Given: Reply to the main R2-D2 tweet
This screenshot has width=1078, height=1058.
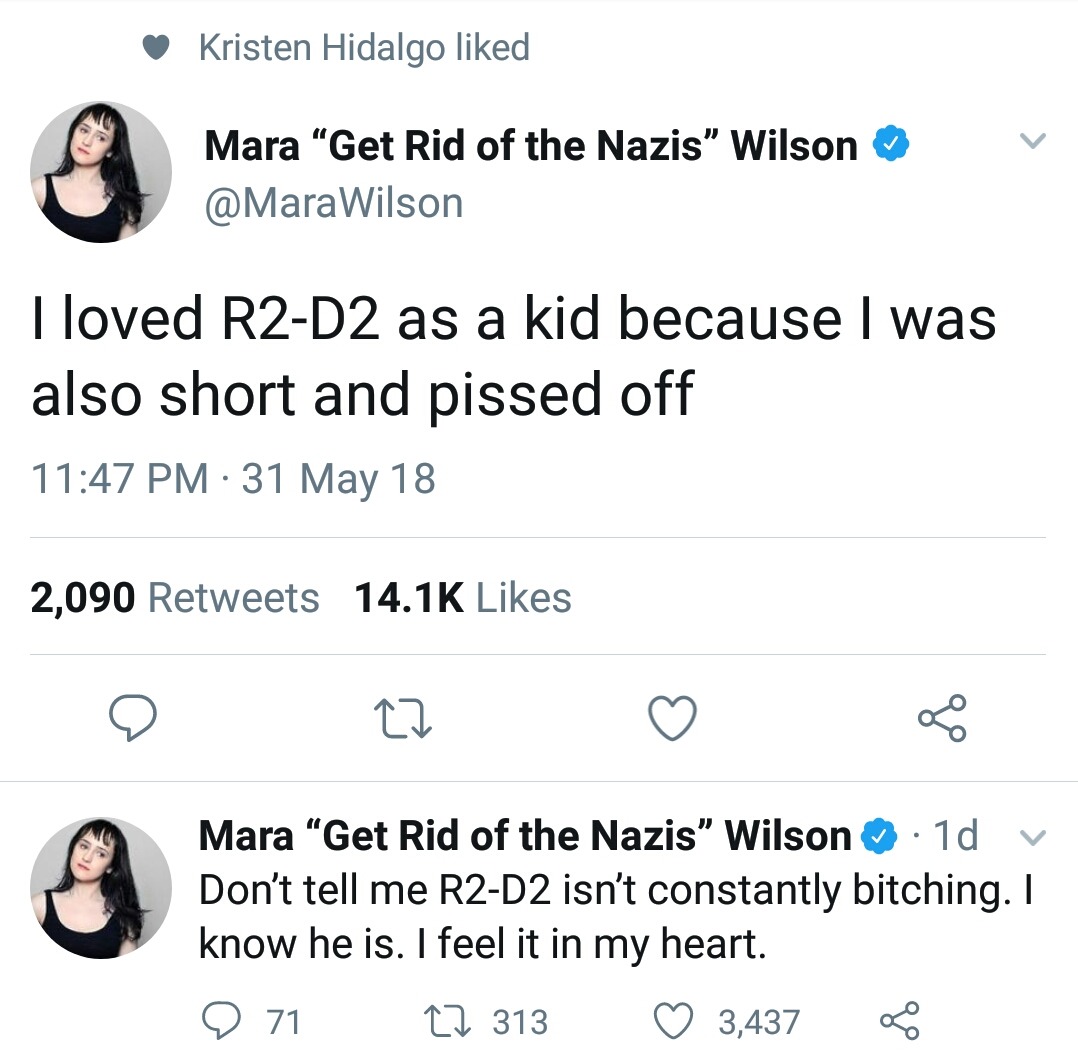Looking at the screenshot, I should (131, 718).
